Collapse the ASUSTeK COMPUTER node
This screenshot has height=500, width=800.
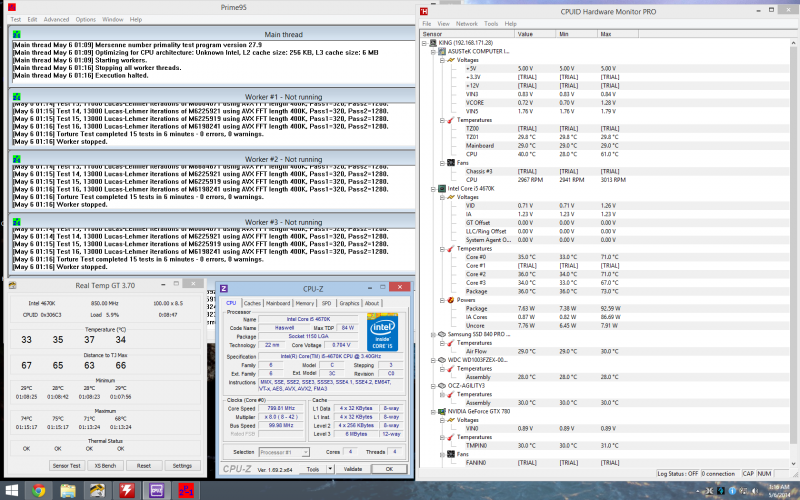pyautogui.click(x=433, y=50)
